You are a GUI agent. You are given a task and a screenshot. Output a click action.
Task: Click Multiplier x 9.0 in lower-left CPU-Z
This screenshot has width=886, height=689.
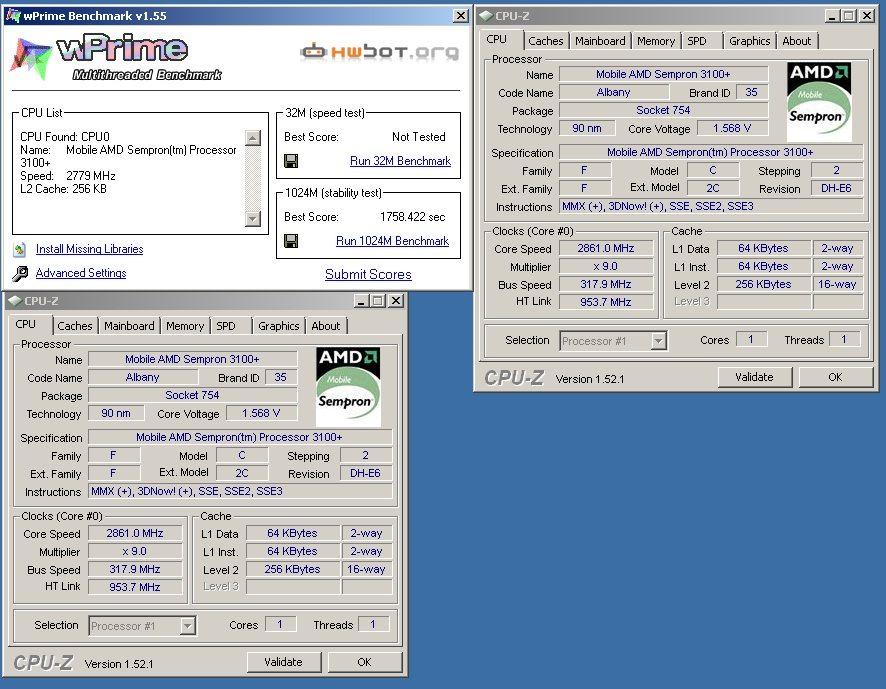coord(135,551)
